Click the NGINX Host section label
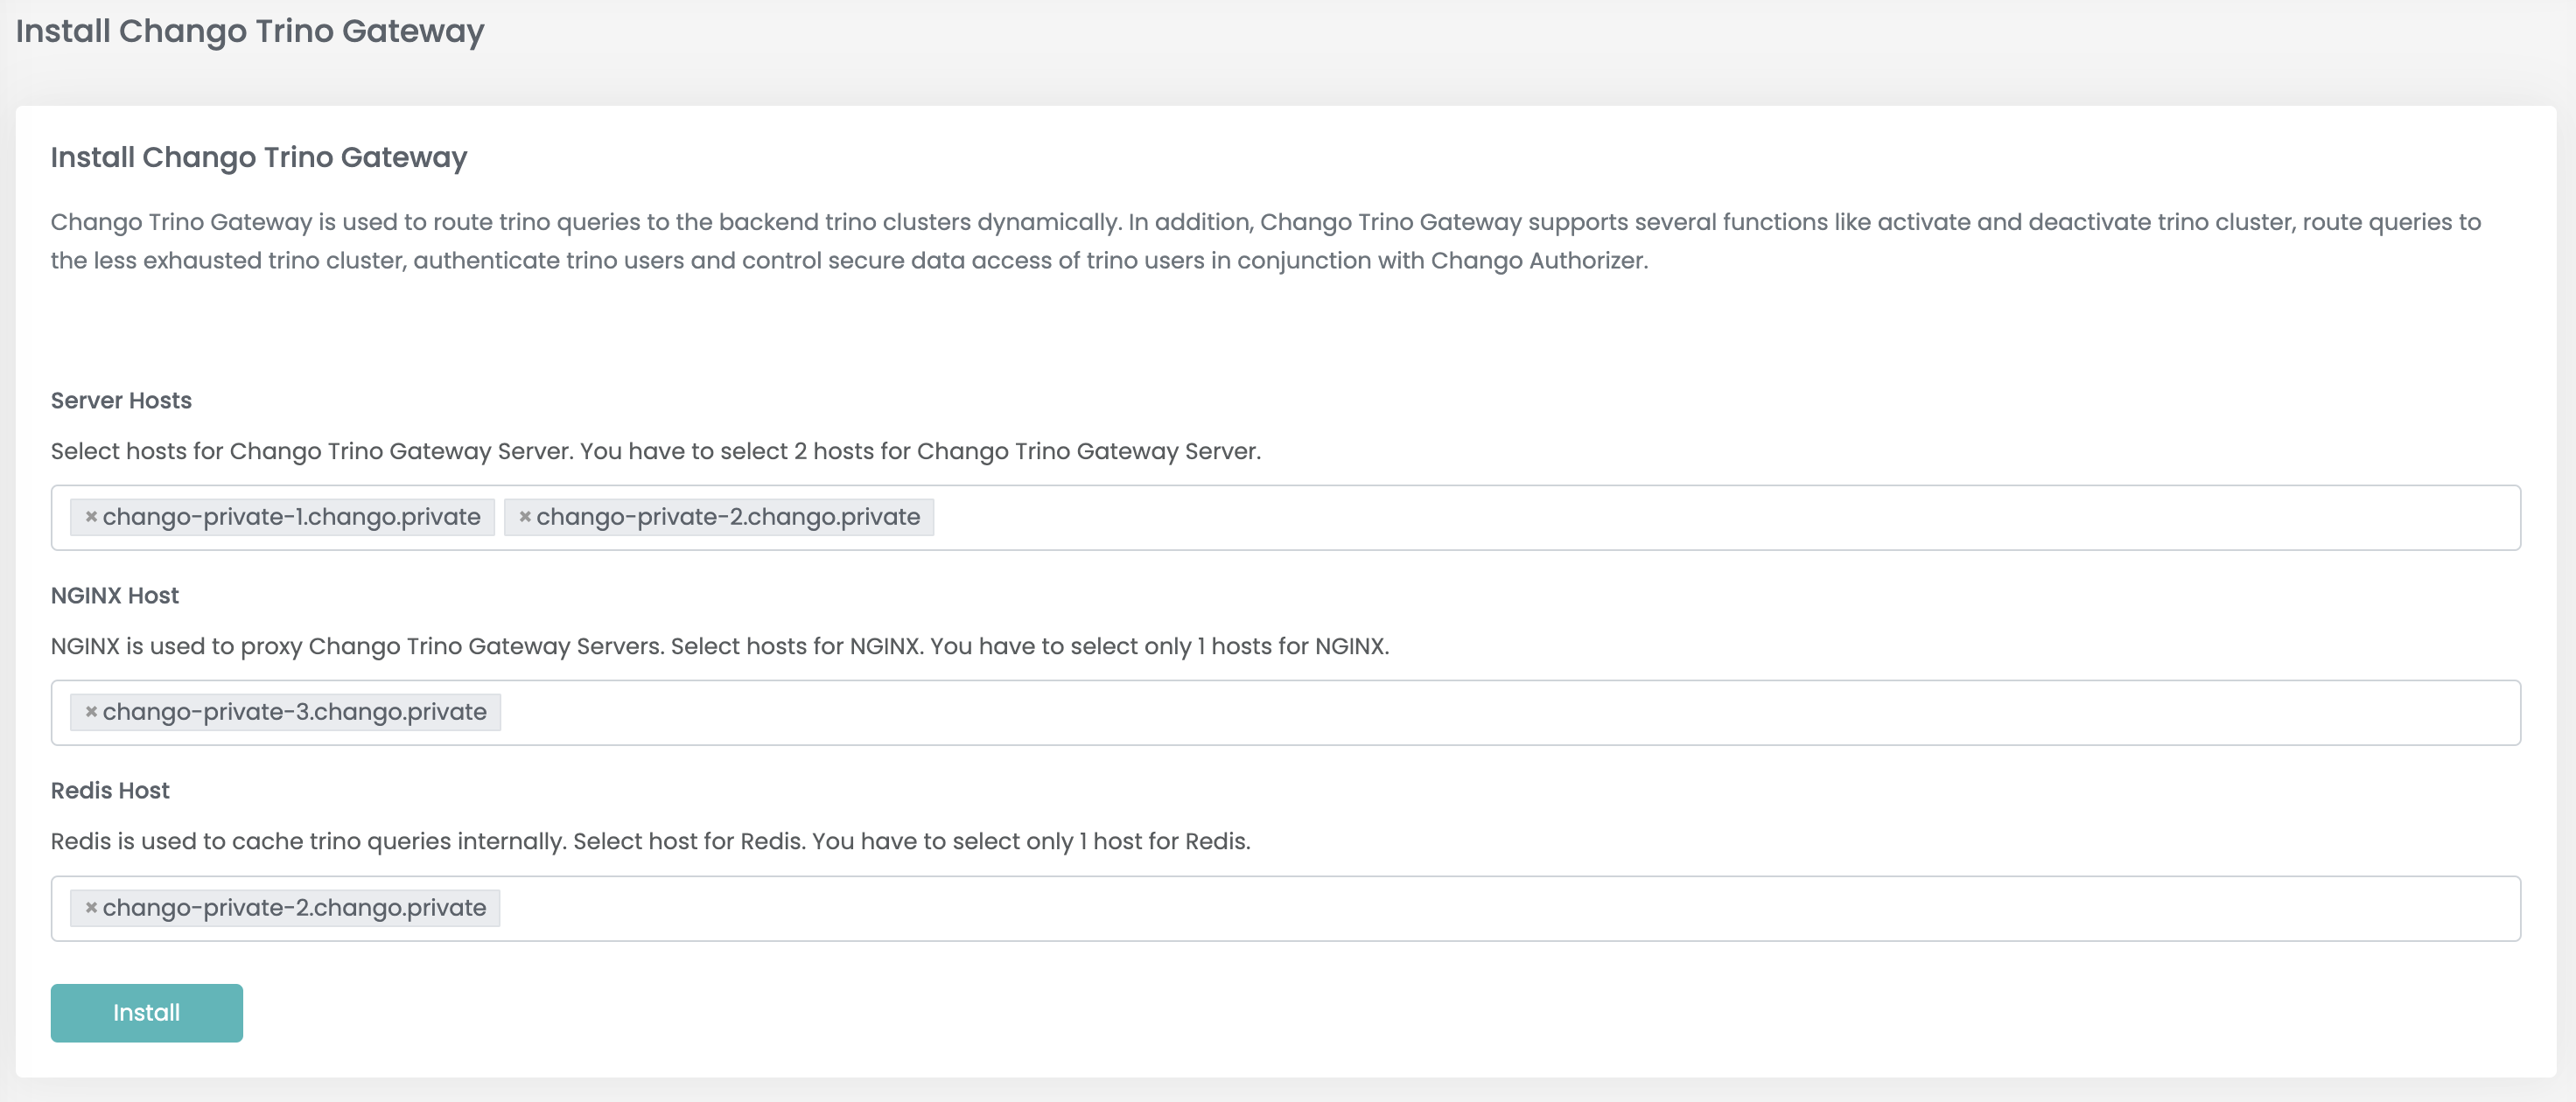The image size is (2576, 1102). (115, 595)
